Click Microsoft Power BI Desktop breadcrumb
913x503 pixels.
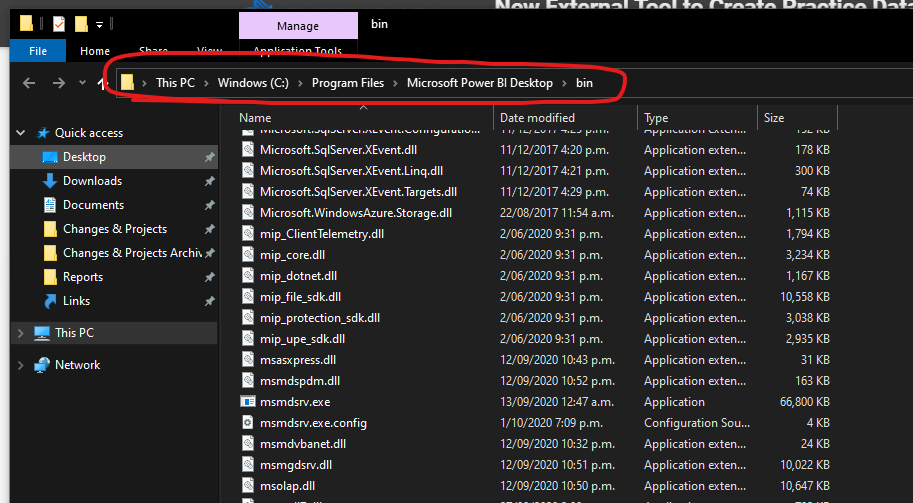pos(480,83)
